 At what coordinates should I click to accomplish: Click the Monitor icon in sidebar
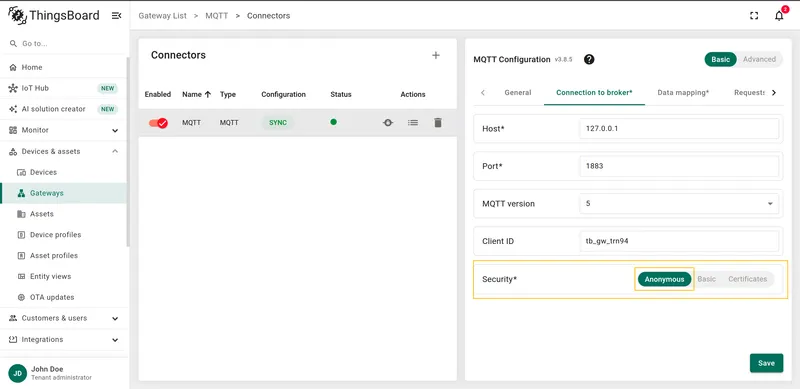(x=13, y=130)
